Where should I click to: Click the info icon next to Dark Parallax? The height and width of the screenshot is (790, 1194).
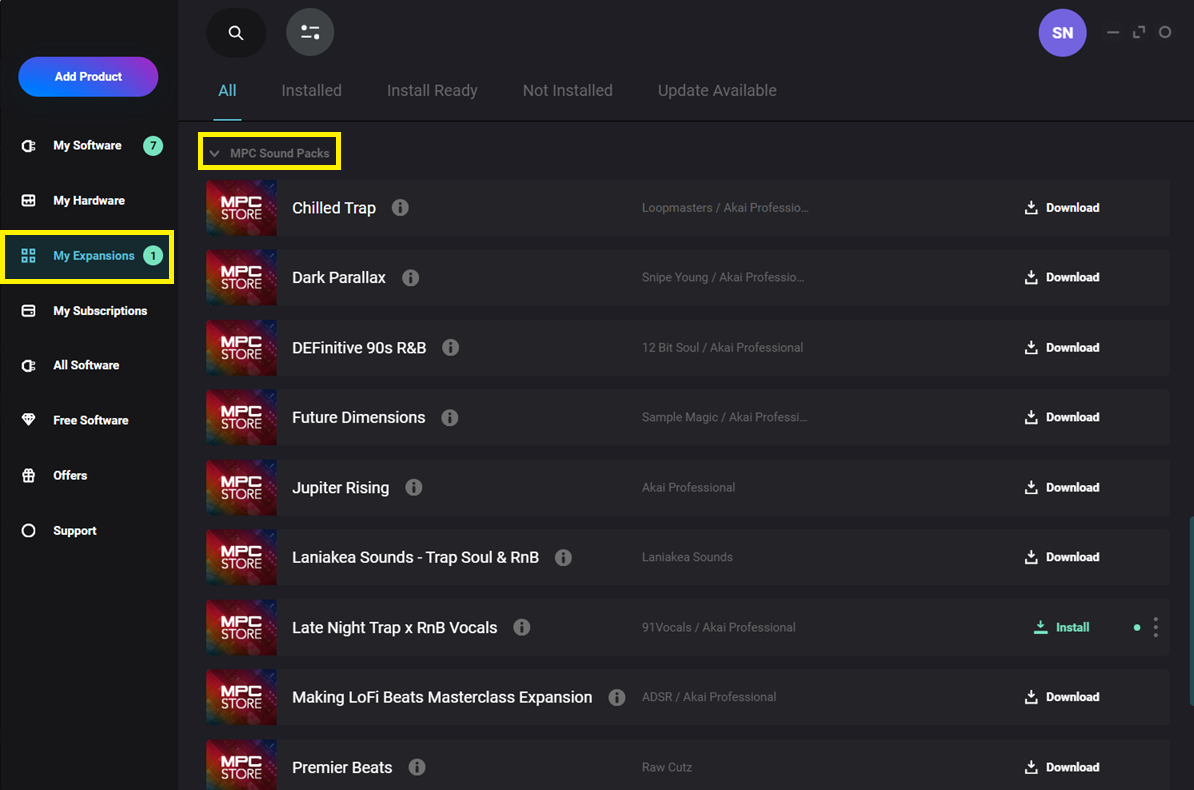pyautogui.click(x=410, y=277)
